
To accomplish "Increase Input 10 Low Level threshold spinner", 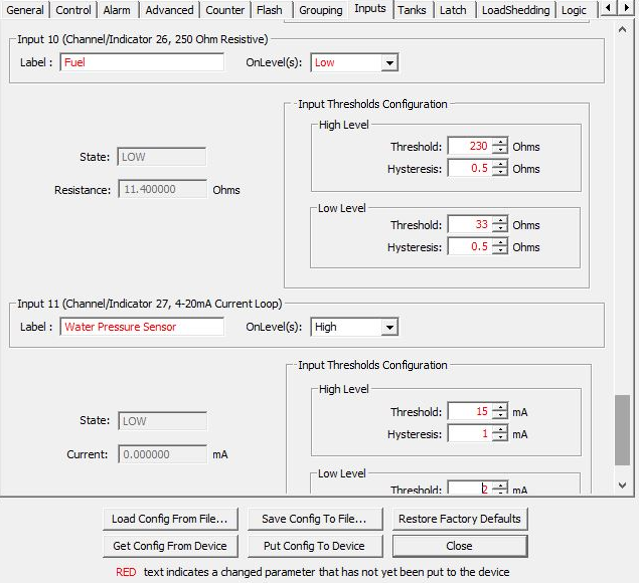I will [500, 220].
